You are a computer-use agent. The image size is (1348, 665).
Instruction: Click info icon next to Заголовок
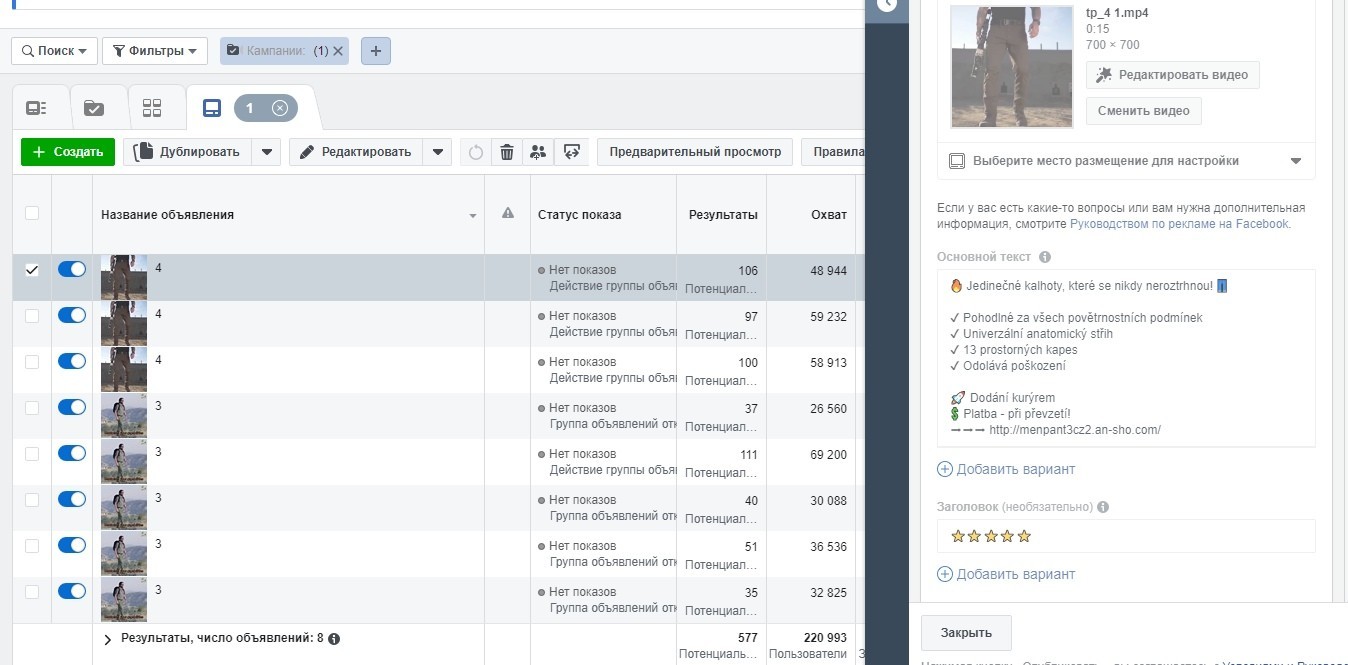1103,507
